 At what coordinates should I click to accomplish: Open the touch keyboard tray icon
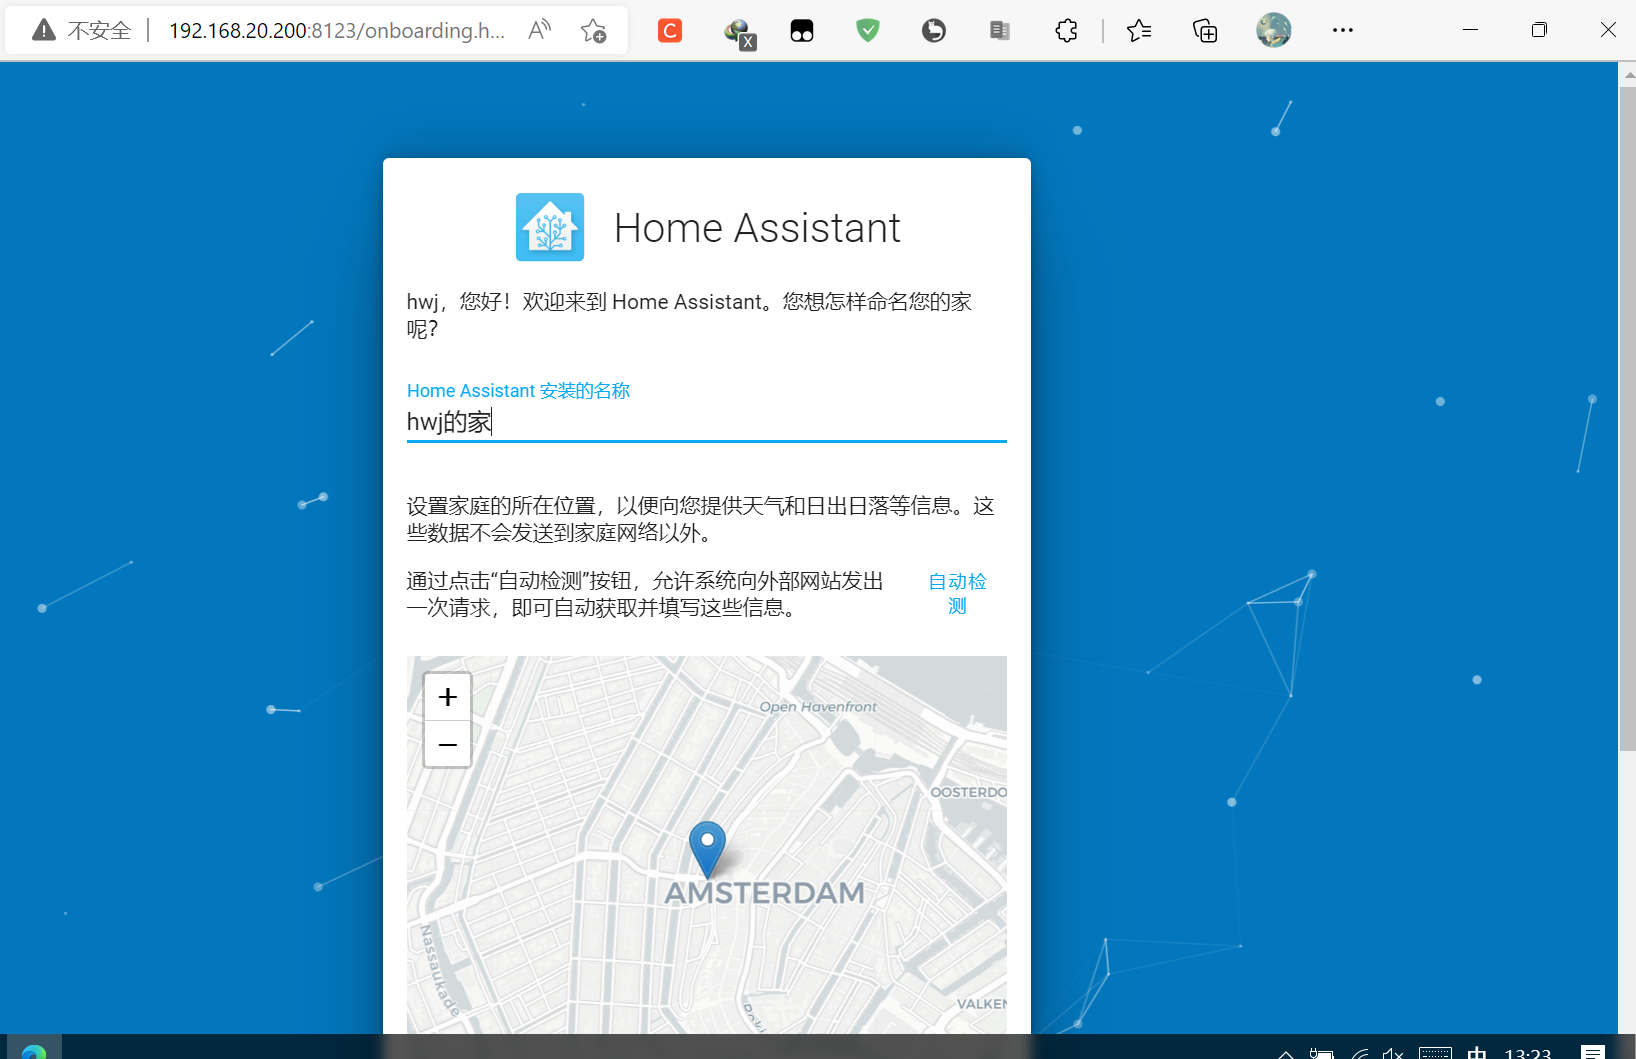point(1435,1053)
